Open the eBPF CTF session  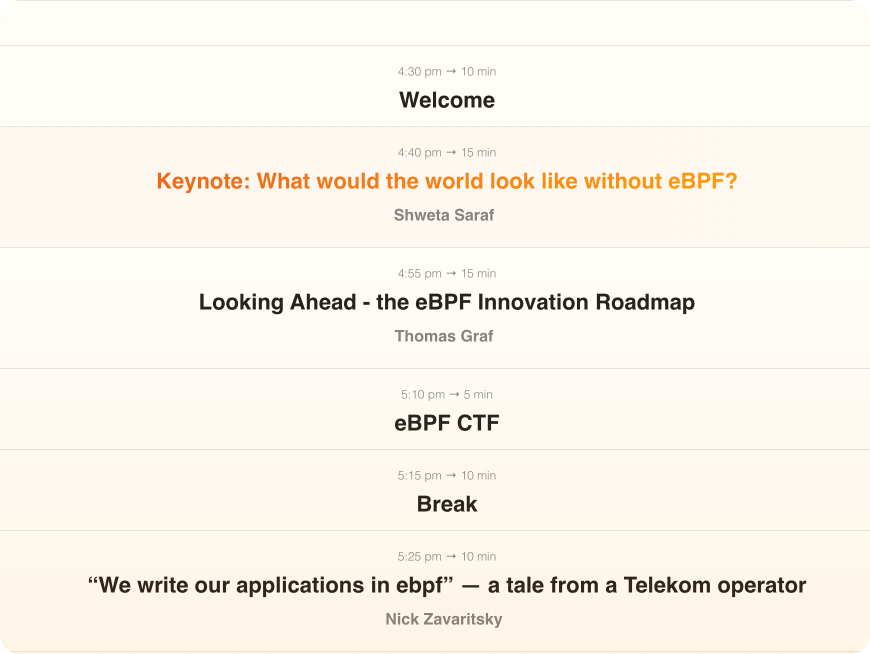[x=447, y=423]
